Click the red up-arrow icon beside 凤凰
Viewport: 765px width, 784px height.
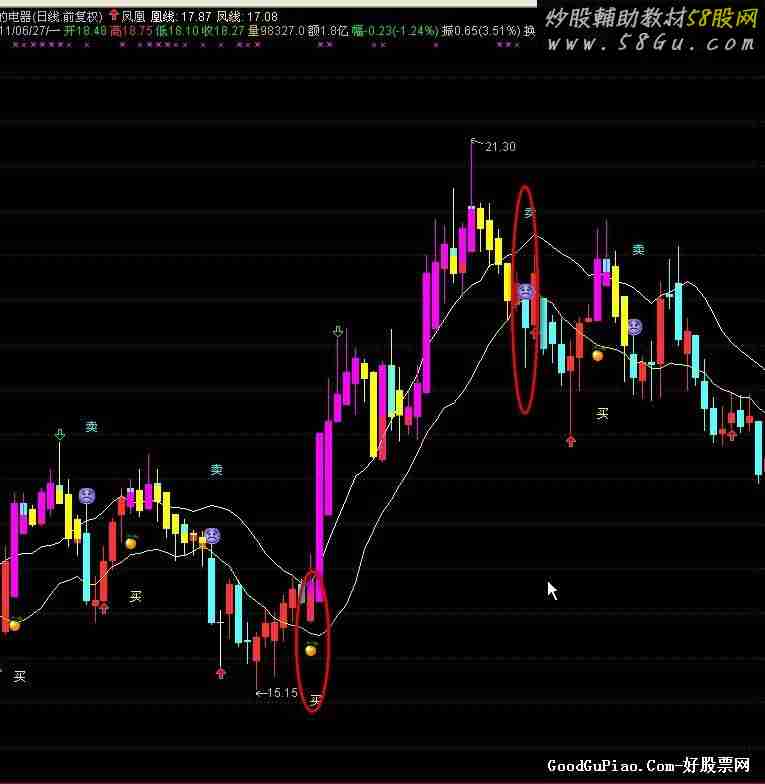pyautogui.click(x=114, y=15)
